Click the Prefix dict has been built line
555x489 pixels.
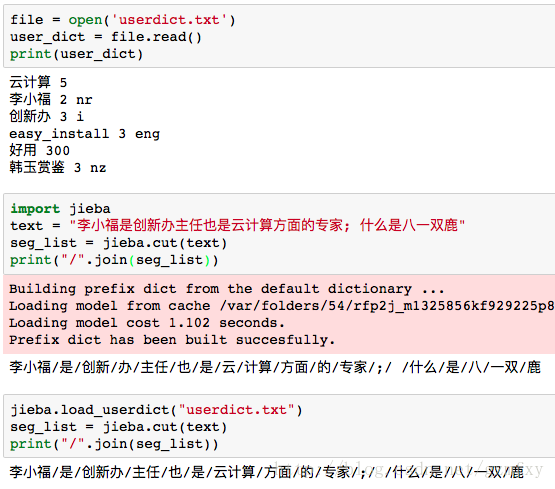tap(172, 340)
